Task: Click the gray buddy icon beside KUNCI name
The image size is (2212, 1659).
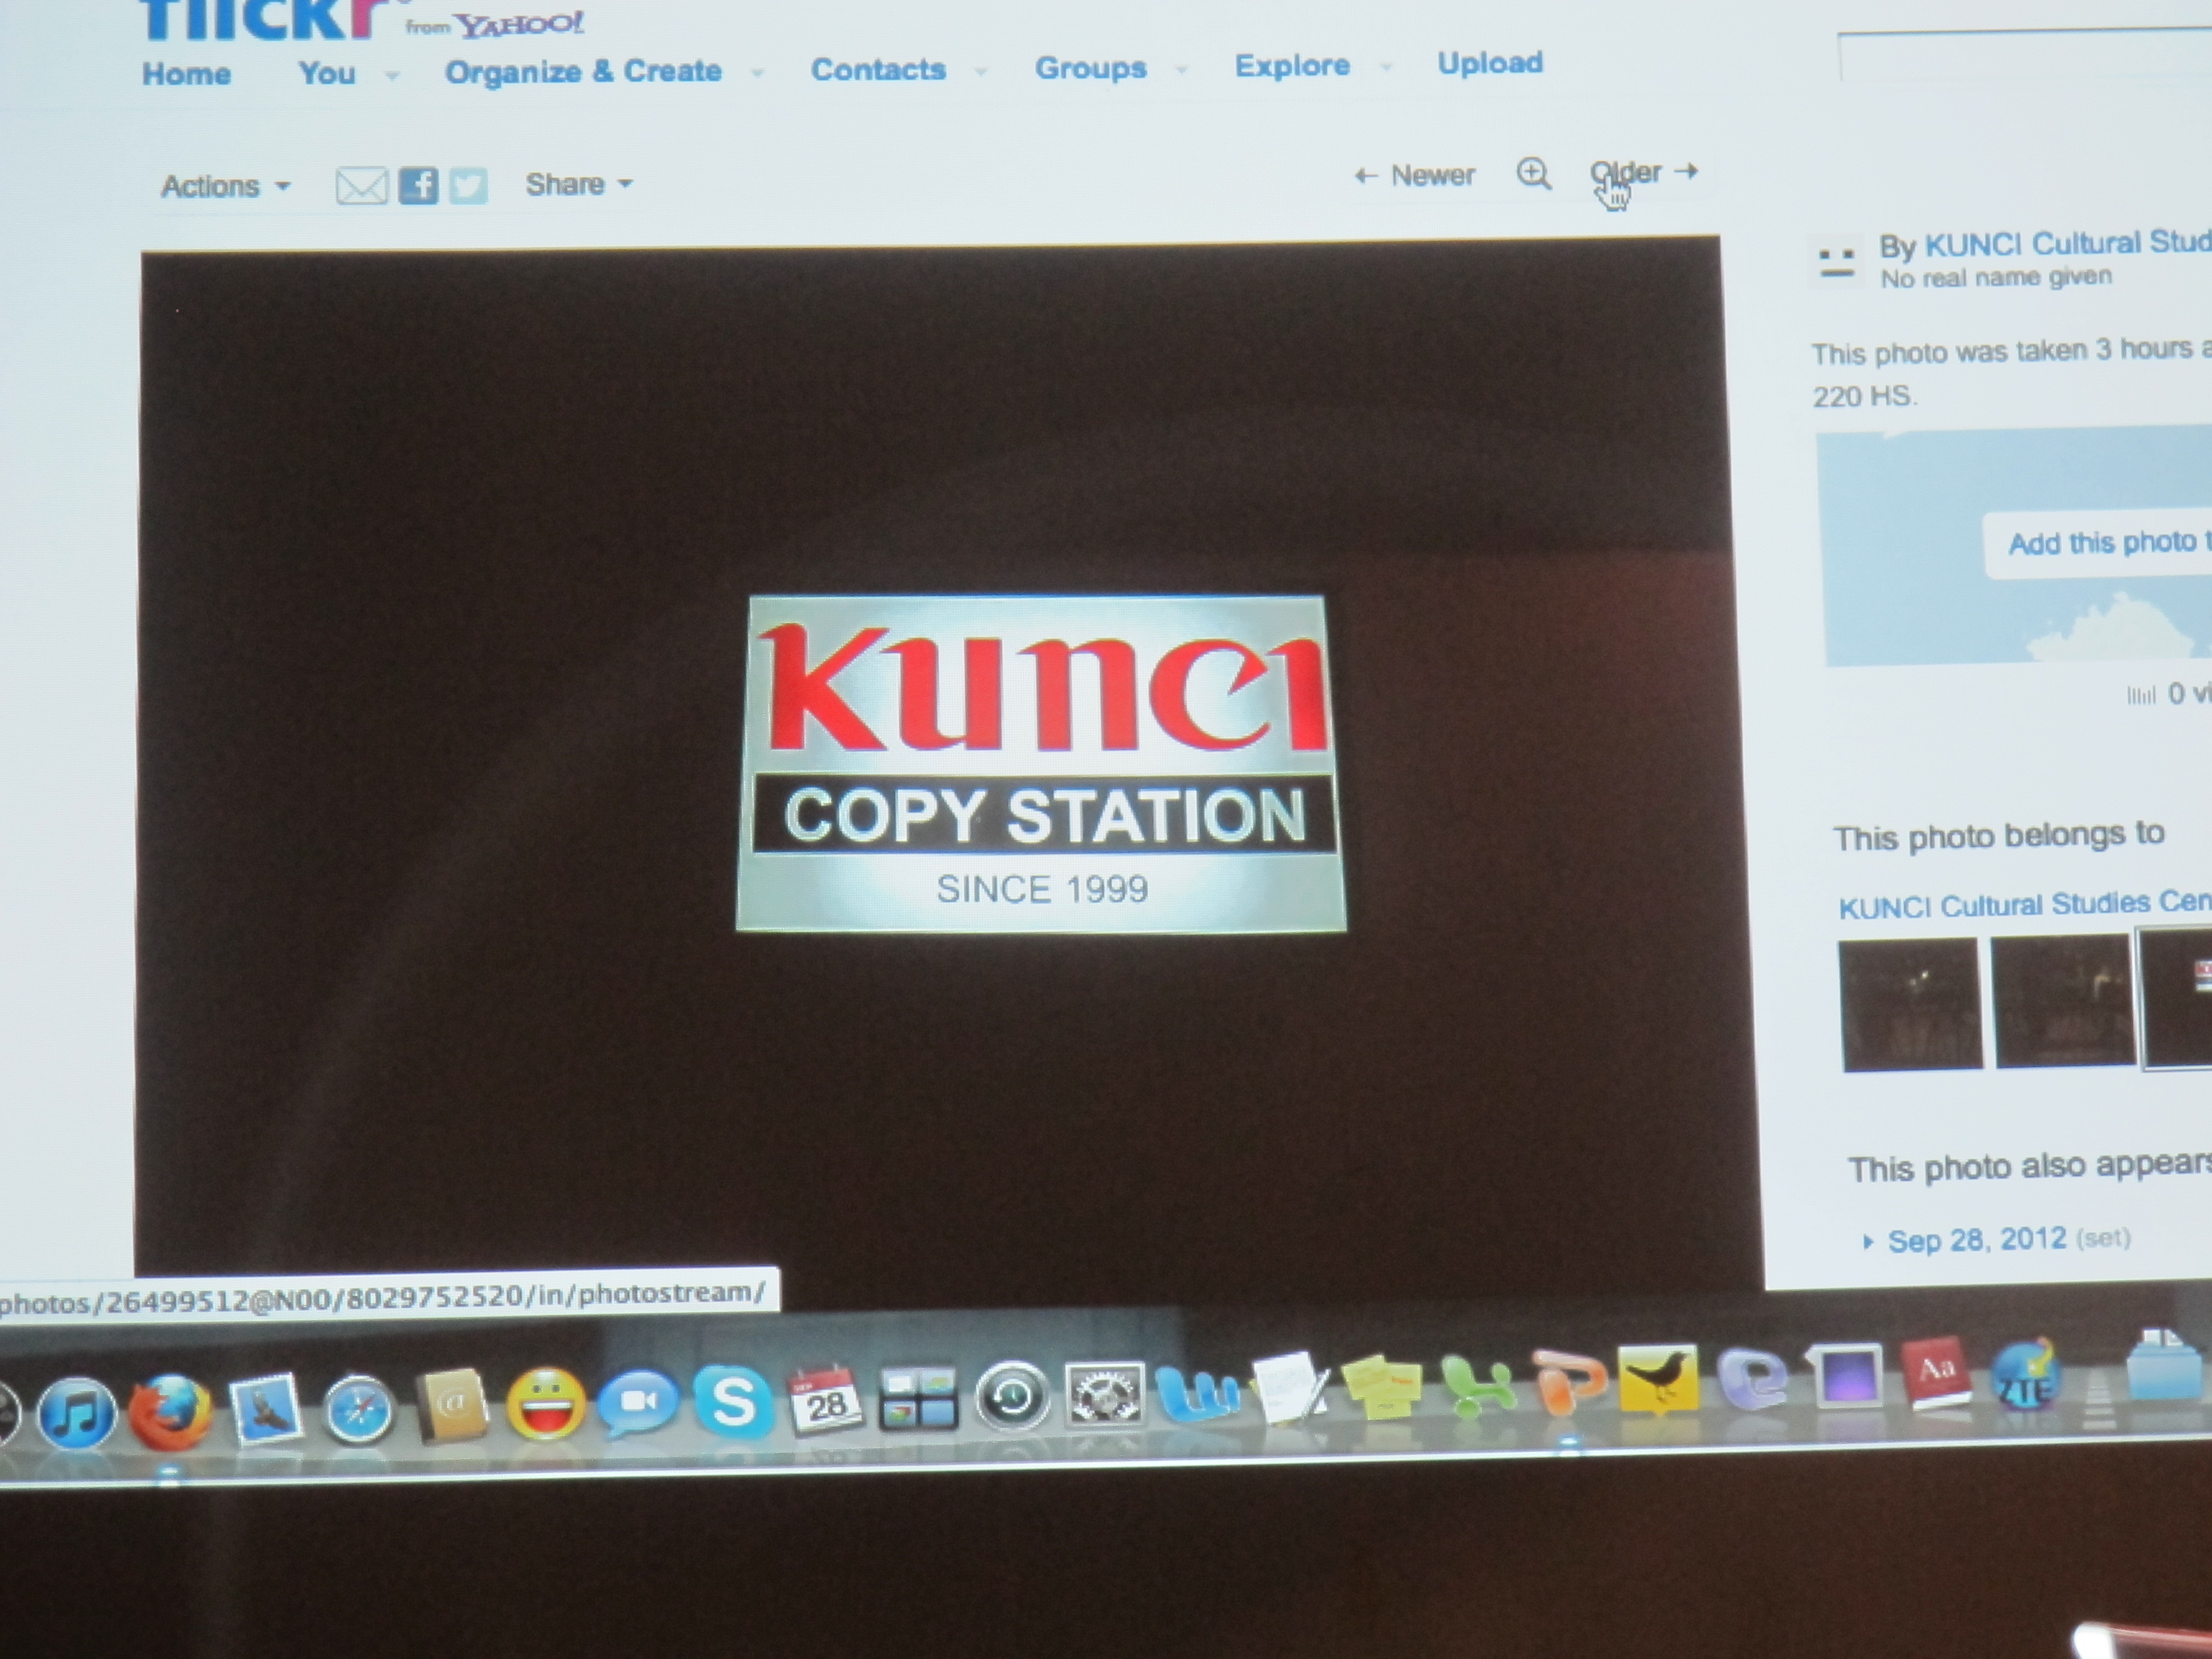Action: [1836, 264]
